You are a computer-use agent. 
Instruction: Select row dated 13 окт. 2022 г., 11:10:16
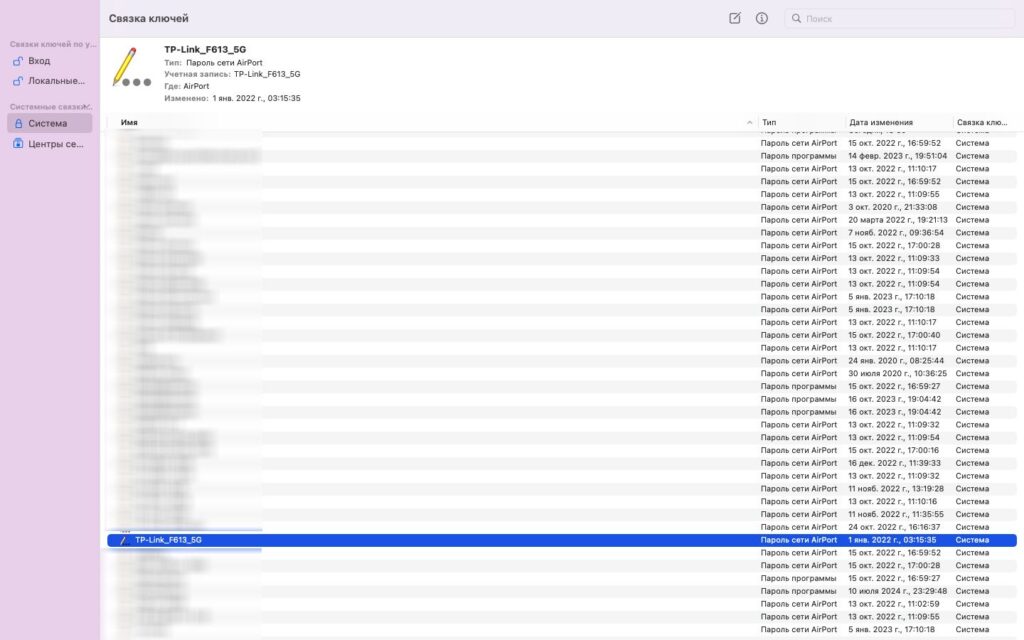coord(562,502)
